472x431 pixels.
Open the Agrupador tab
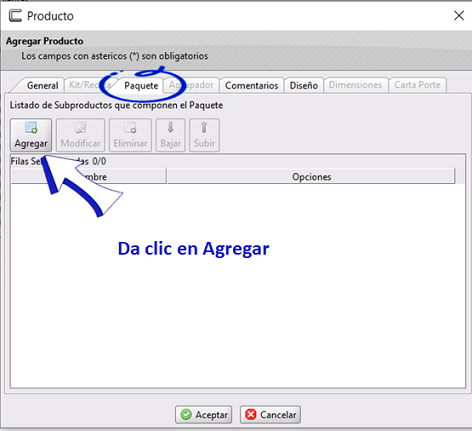coord(191,85)
